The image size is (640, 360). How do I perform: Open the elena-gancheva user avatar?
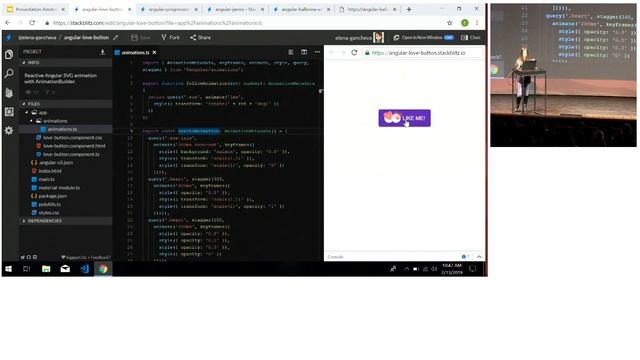[x=378, y=38]
